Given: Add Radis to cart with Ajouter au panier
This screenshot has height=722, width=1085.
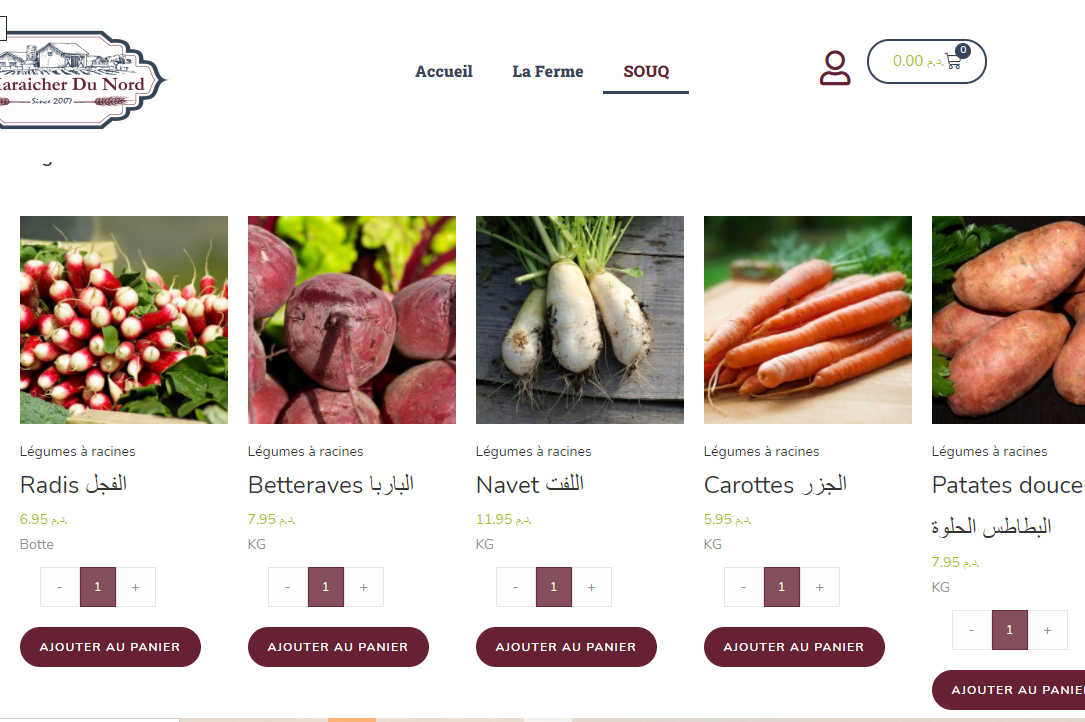Looking at the screenshot, I should click(110, 647).
